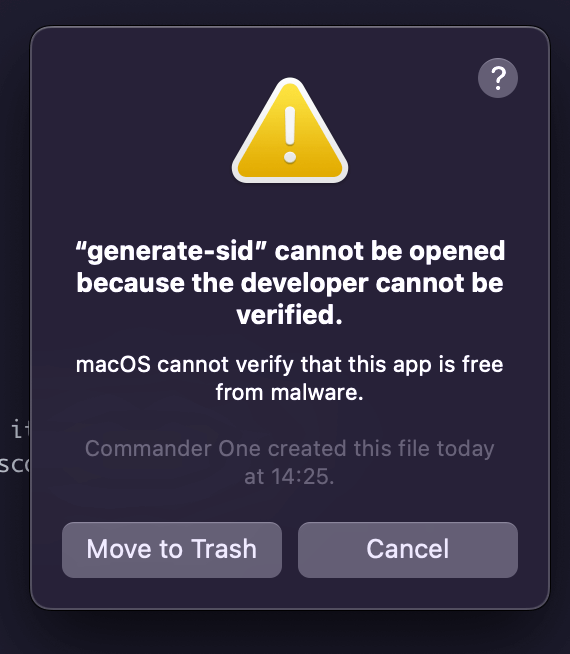This screenshot has width=570, height=654.
Task: Click the "created this file today" gray text
Action: coord(381,449)
